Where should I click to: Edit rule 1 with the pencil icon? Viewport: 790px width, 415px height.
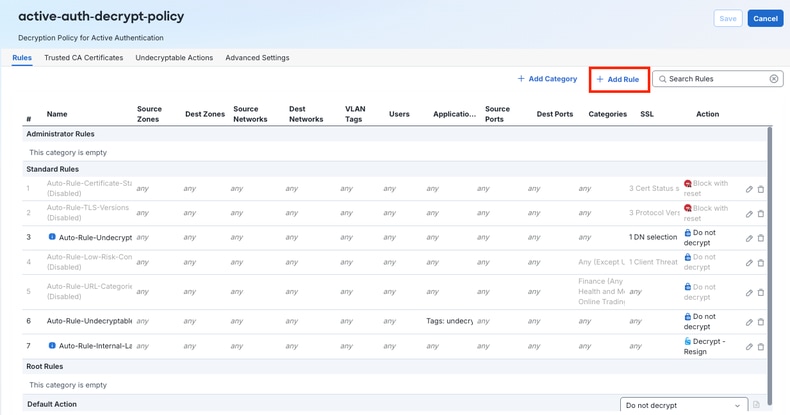click(x=749, y=189)
